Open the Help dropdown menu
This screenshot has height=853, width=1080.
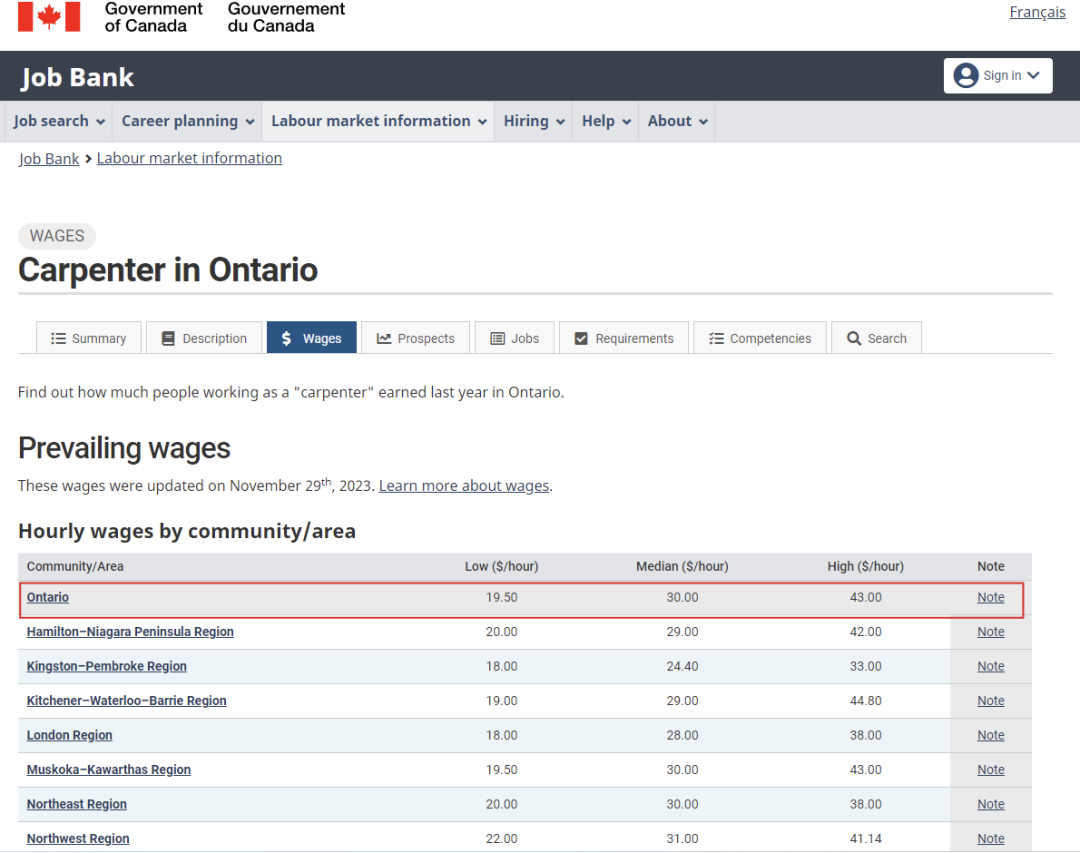[x=605, y=121]
